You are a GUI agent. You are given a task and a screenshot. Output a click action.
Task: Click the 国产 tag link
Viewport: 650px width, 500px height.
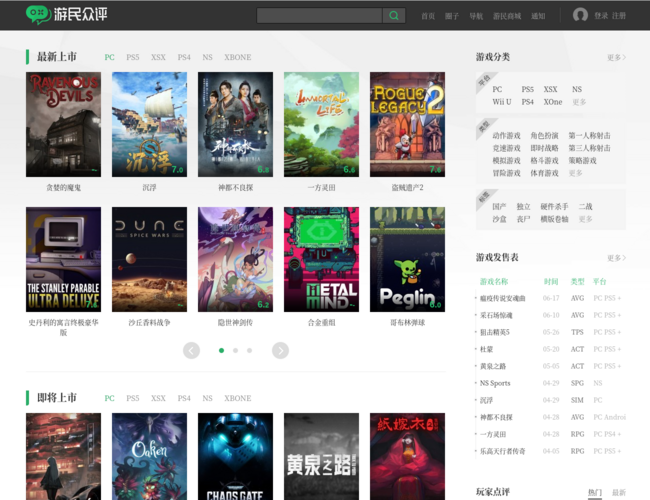[x=499, y=206]
